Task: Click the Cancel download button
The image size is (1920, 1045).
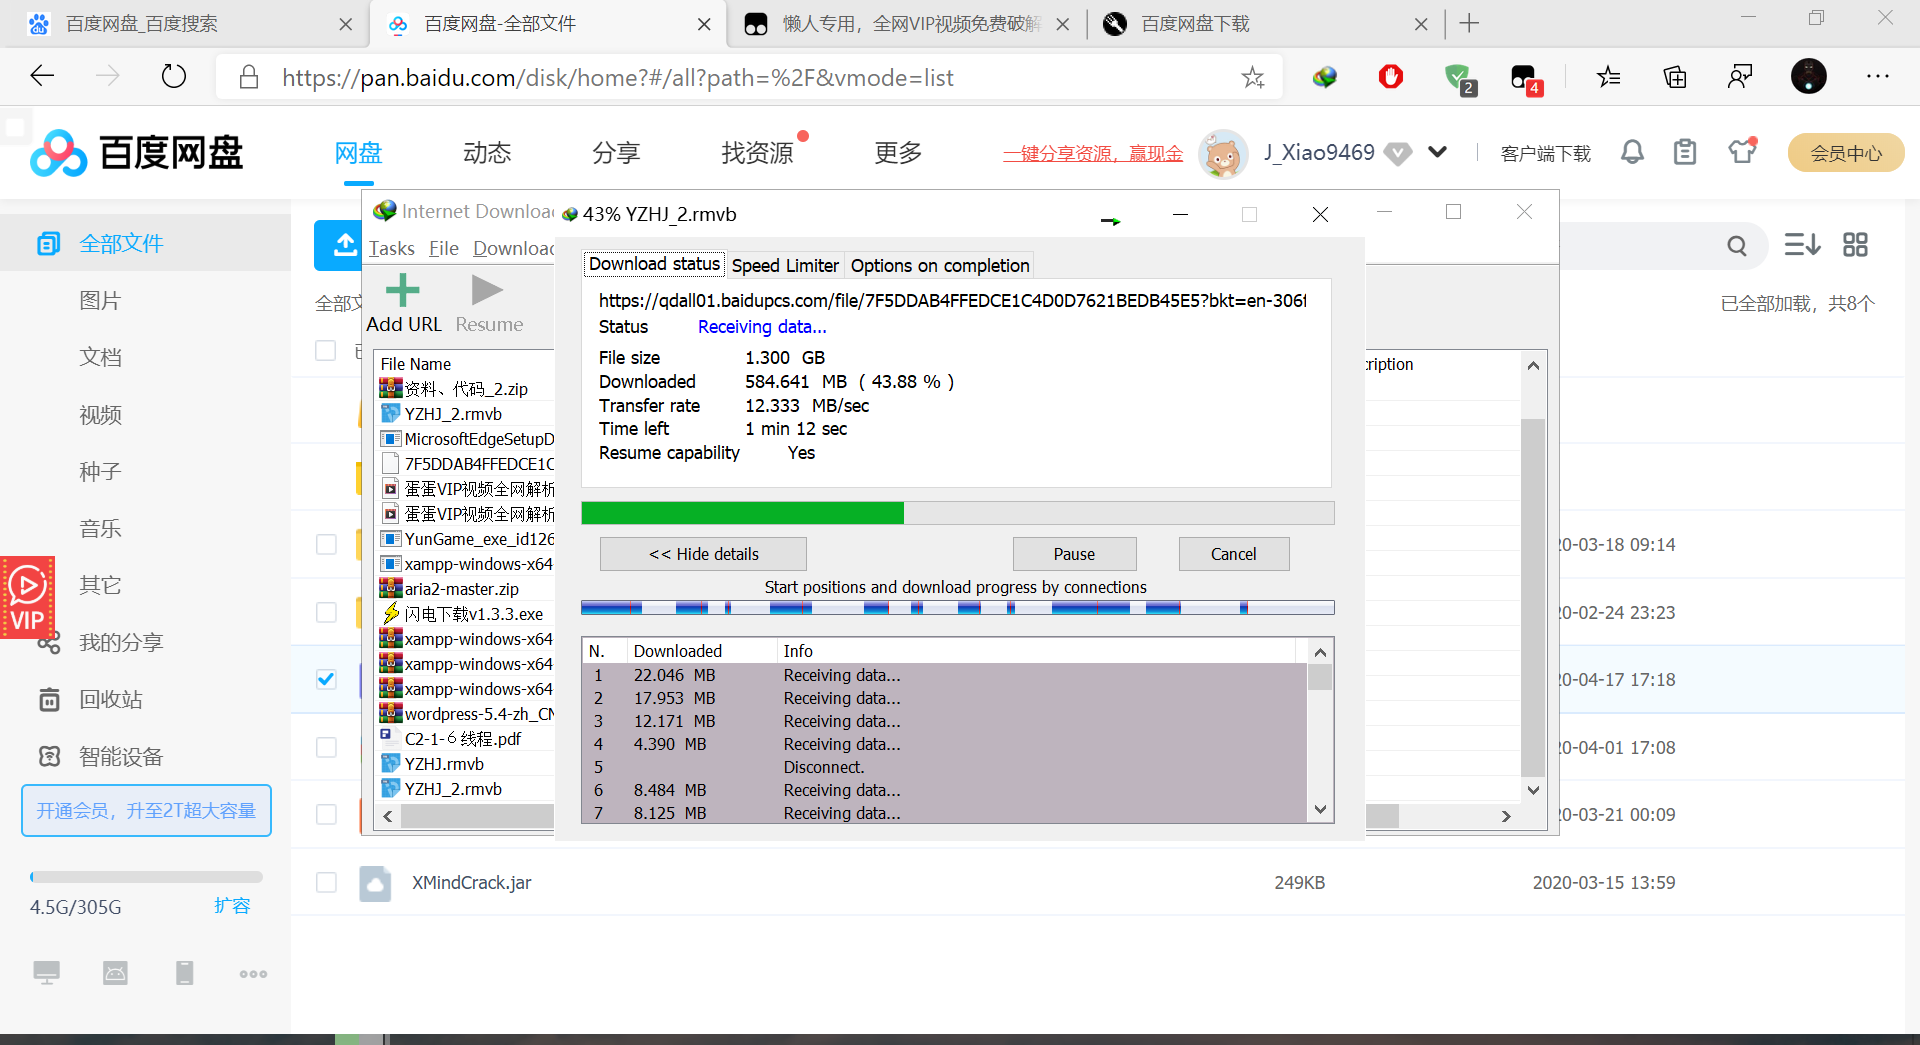Action: tap(1233, 554)
